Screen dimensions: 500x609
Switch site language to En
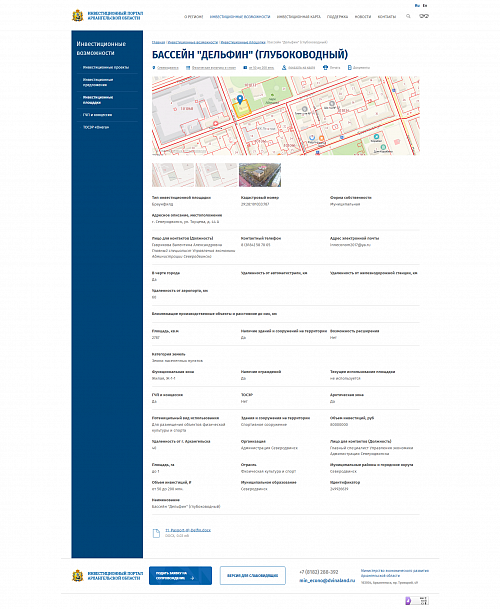click(x=425, y=5)
